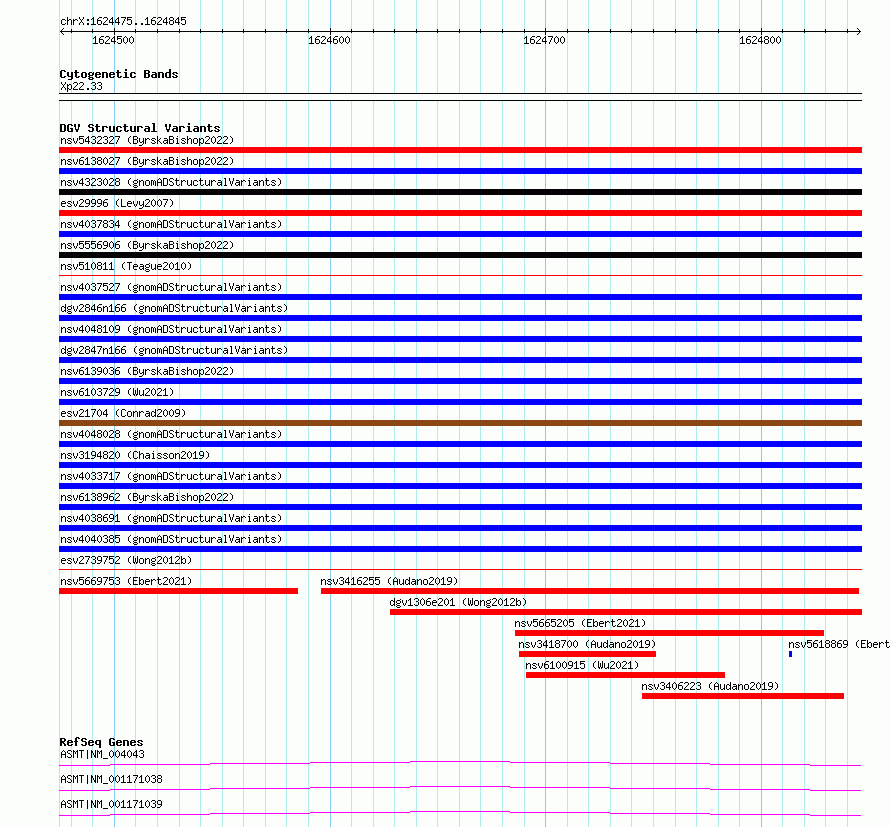Open variant nsv5665205 (Ebert2021)
Viewport: 890px width, 827px height.
point(580,623)
